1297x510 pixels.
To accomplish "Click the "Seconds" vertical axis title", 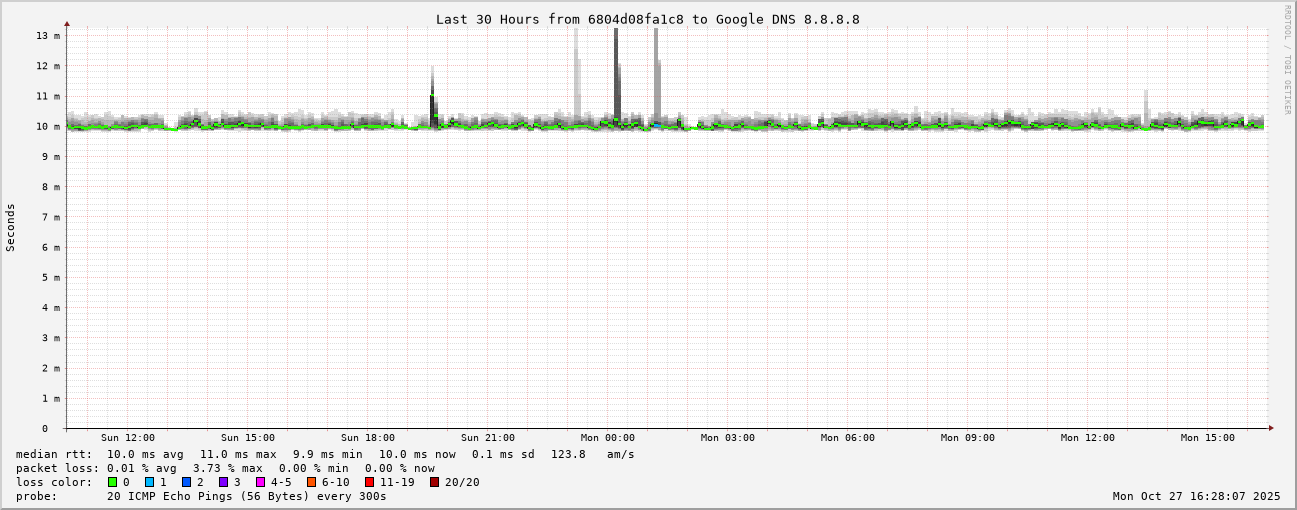I will click(11, 227).
